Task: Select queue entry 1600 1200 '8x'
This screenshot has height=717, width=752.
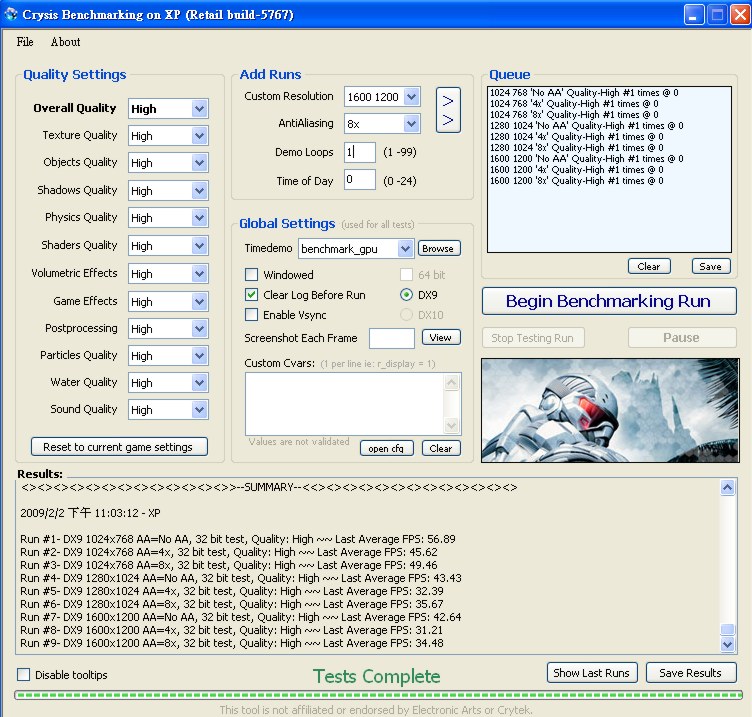Action: coord(576,181)
